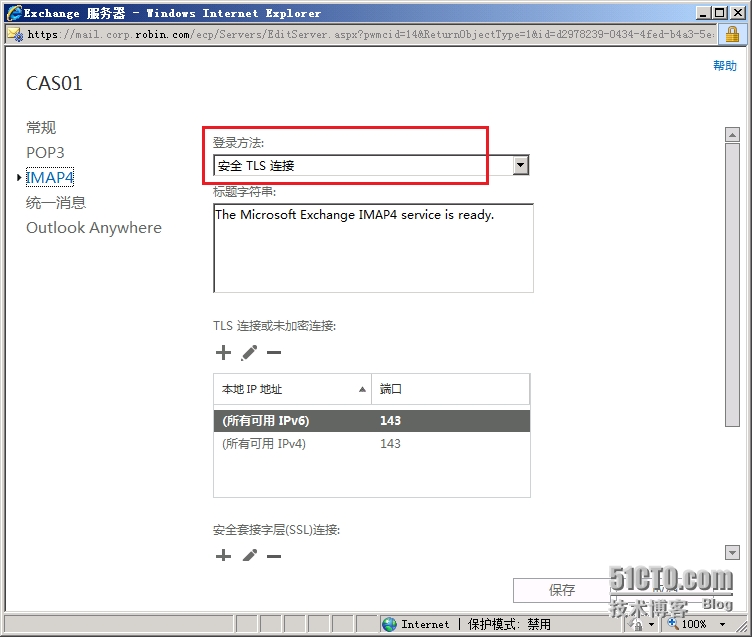The width and height of the screenshot is (752, 637).
Task: Select the (所有可用 IPv4) row
Action: pos(372,444)
